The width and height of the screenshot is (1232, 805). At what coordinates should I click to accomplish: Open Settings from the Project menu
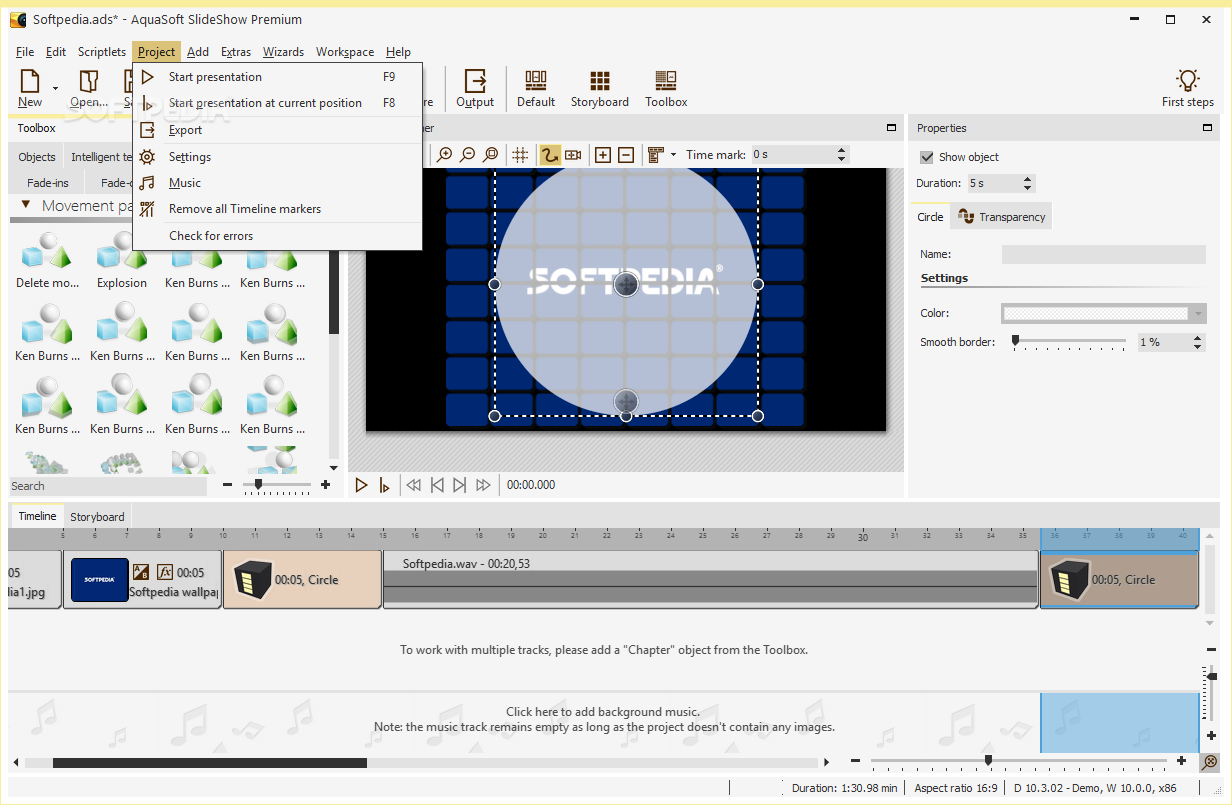[277, 157]
